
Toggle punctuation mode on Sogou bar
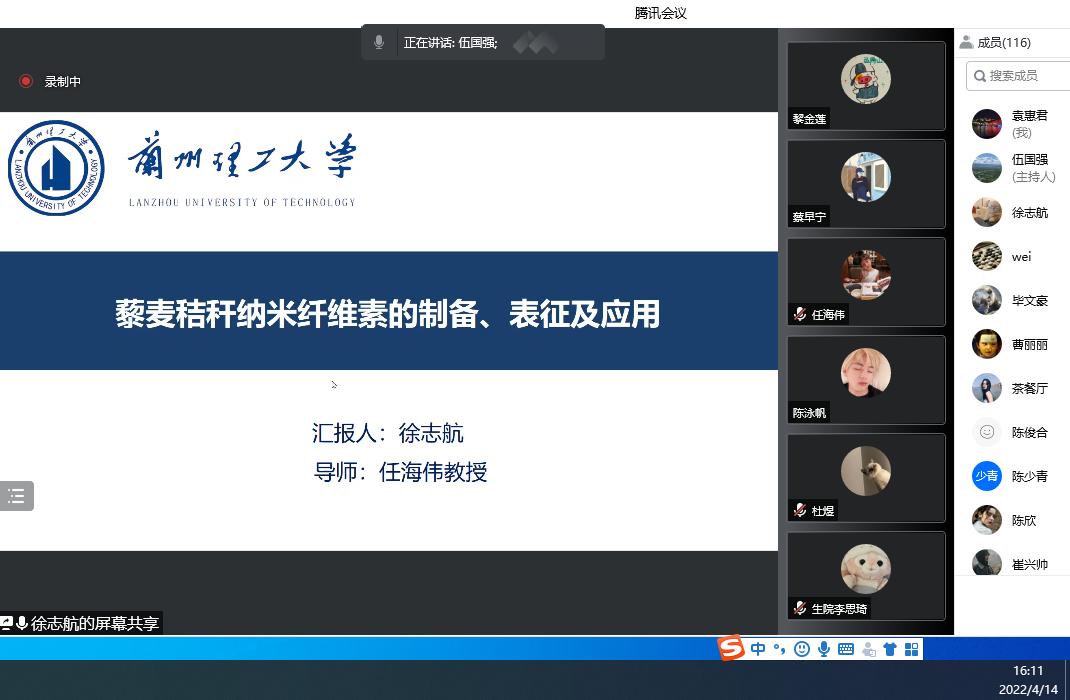[779, 649]
